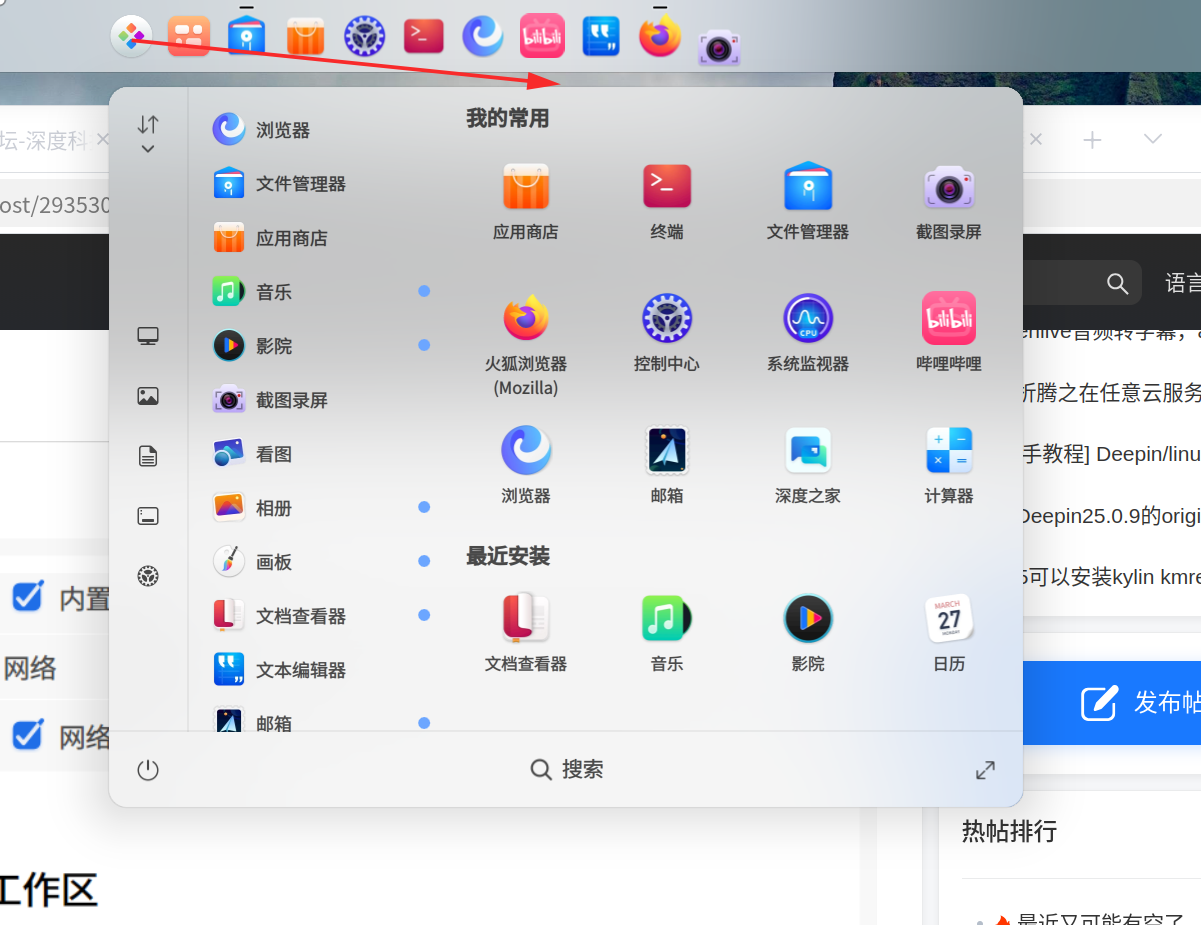Open a new browser tab with plus
This screenshot has height=925, width=1201.
pos(1092,140)
